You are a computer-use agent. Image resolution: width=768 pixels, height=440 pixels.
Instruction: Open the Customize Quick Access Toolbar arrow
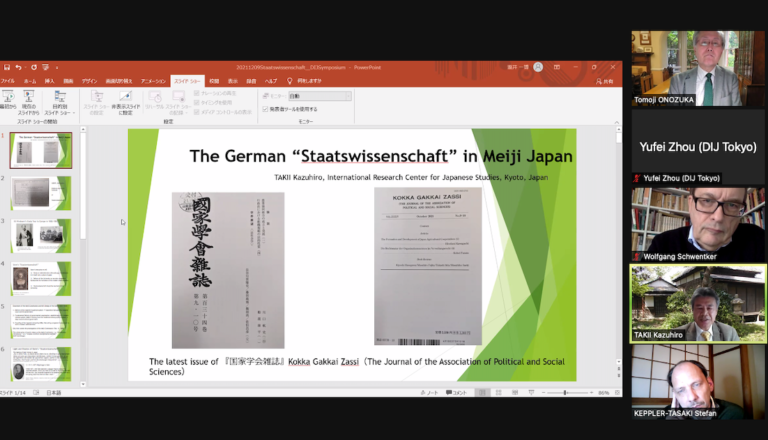click(x=57, y=68)
